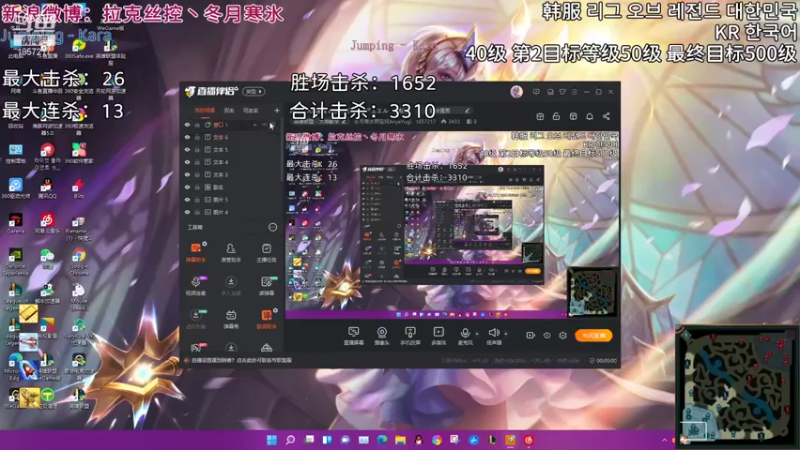Screen dimensions: 800x450
Task: Click source list vertical scrollbar
Action: click(x=282, y=152)
